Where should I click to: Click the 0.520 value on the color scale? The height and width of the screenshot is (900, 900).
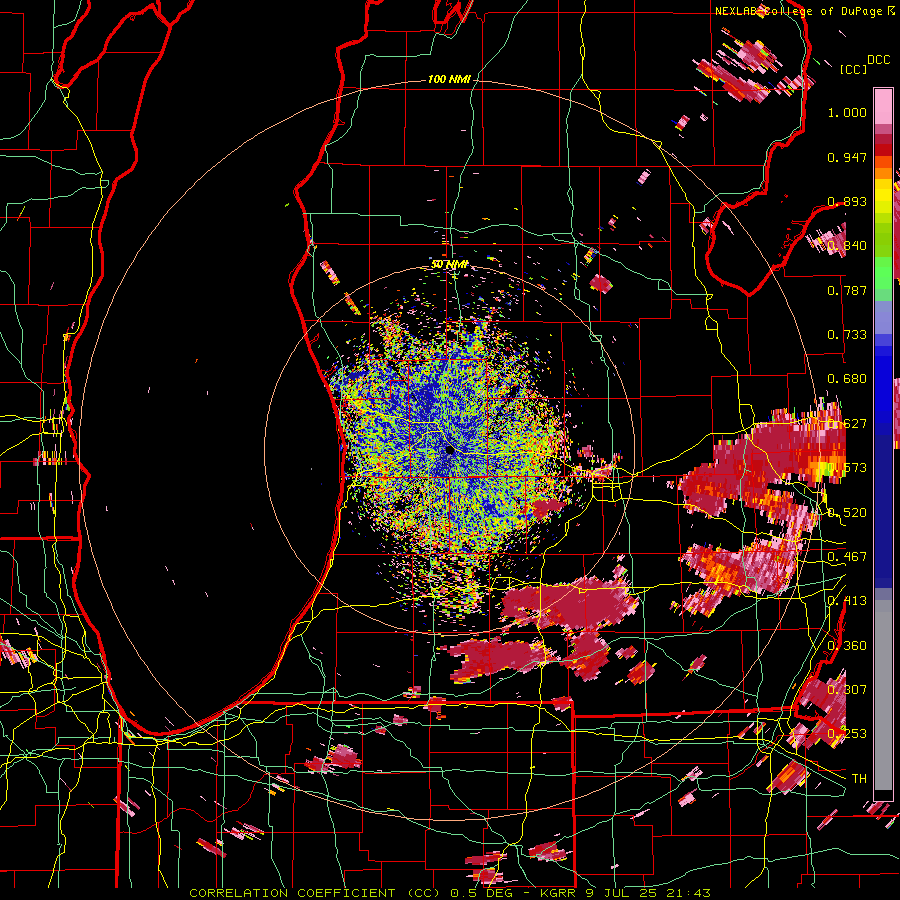tap(847, 513)
